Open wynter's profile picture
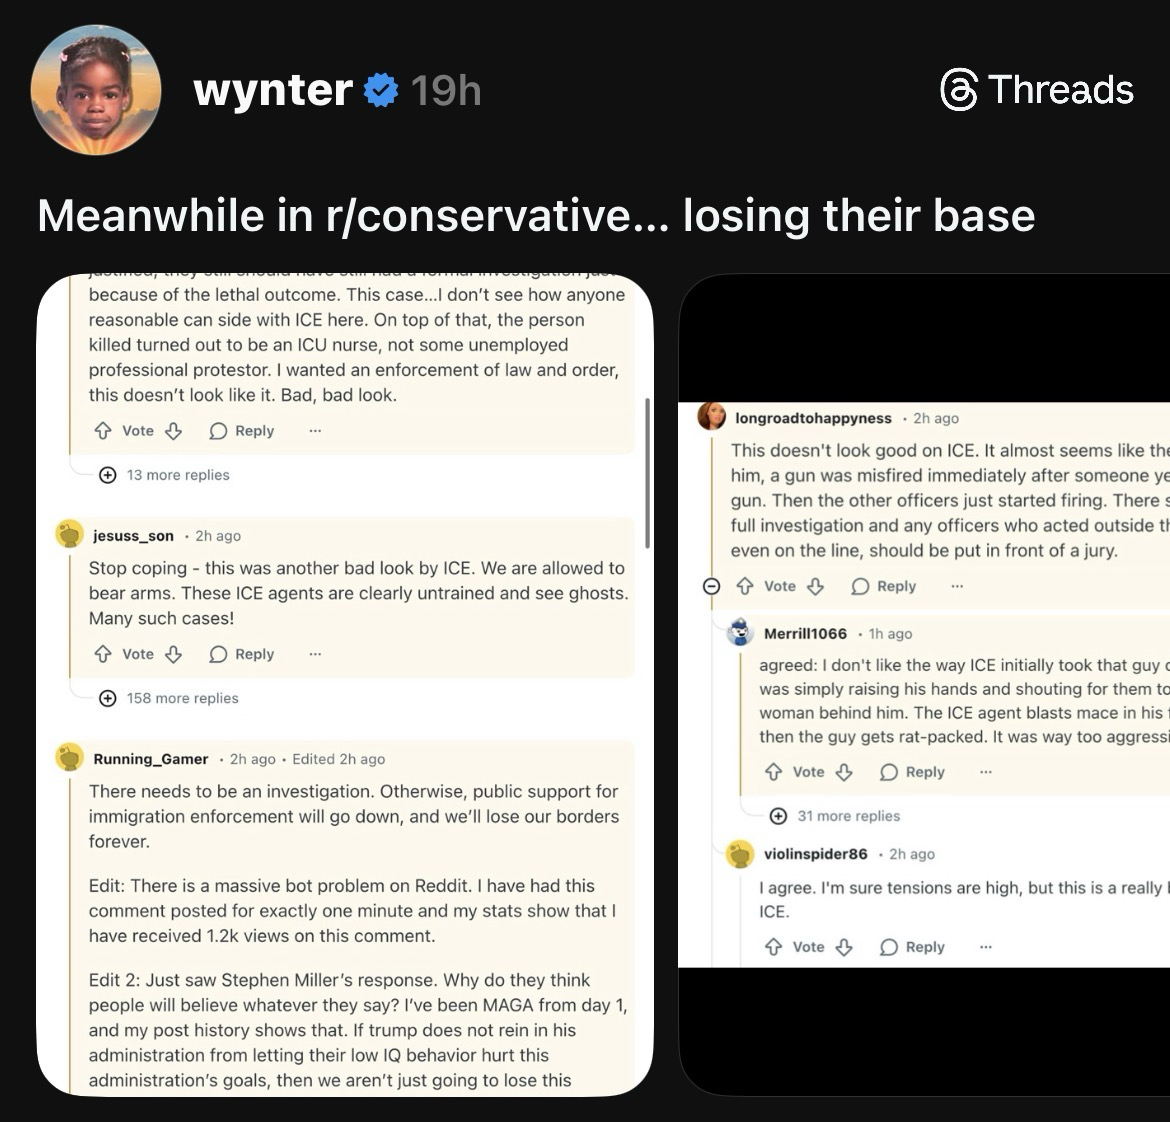This screenshot has height=1122, width=1170. [96, 91]
